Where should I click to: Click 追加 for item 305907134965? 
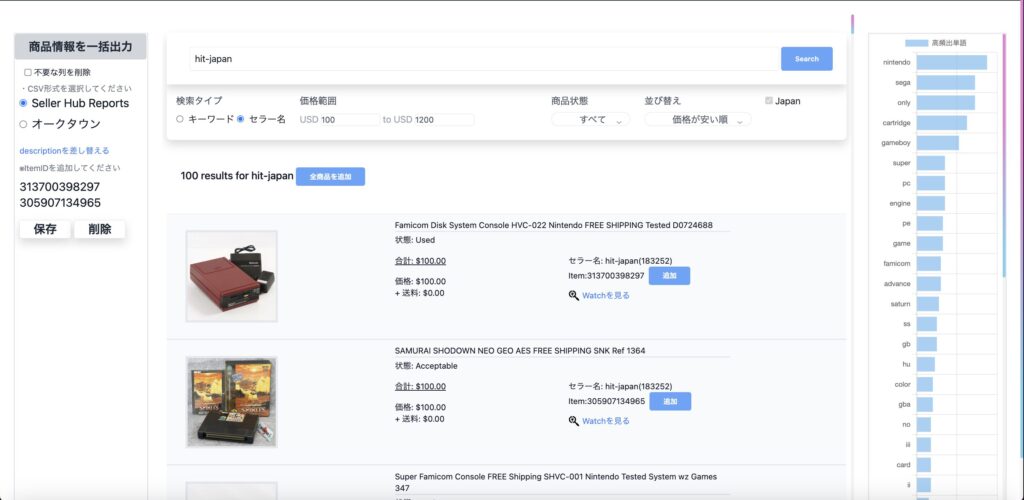tap(670, 401)
